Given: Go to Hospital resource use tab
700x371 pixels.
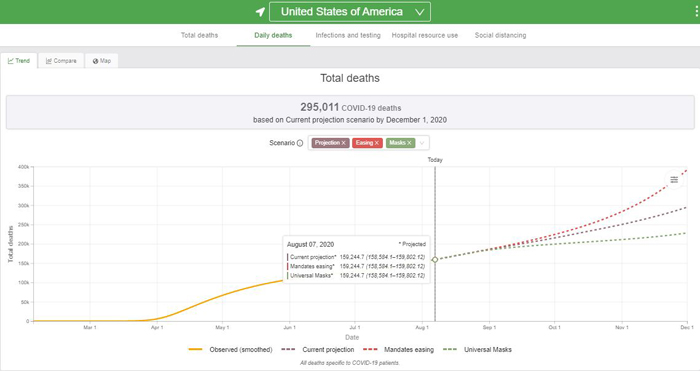Looking at the screenshot, I should (425, 35).
